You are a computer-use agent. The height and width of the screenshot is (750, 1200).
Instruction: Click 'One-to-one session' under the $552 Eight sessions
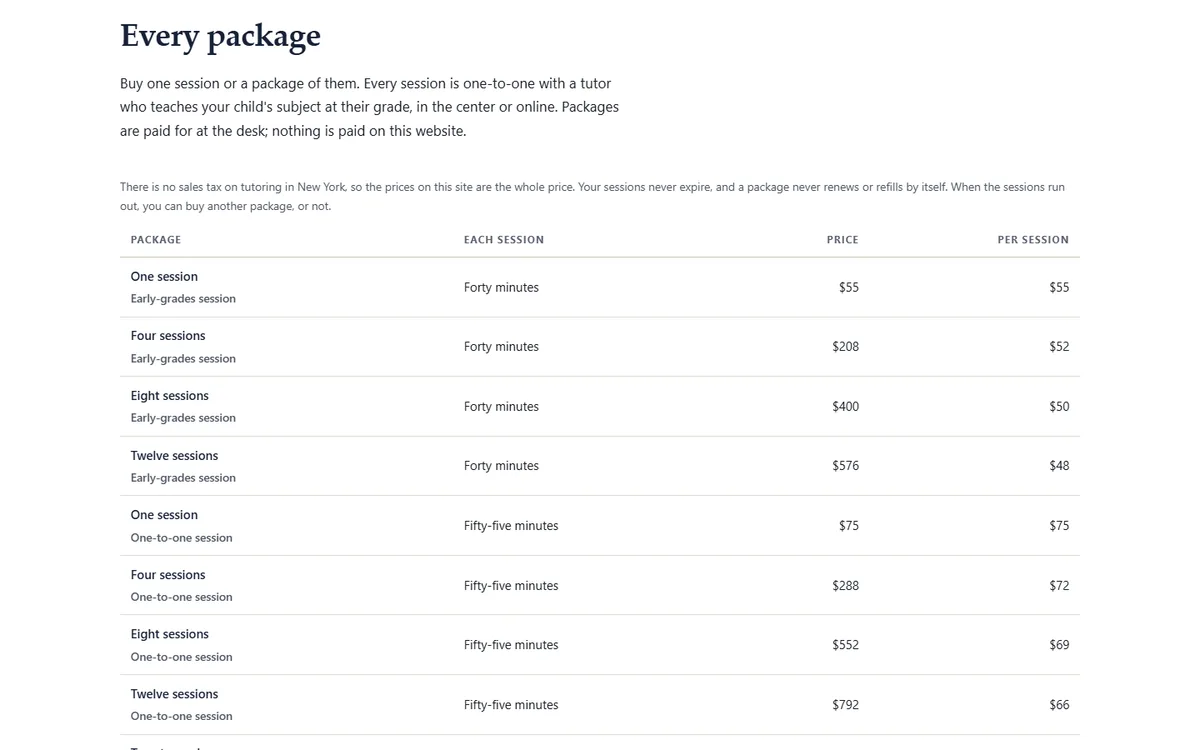(181, 657)
